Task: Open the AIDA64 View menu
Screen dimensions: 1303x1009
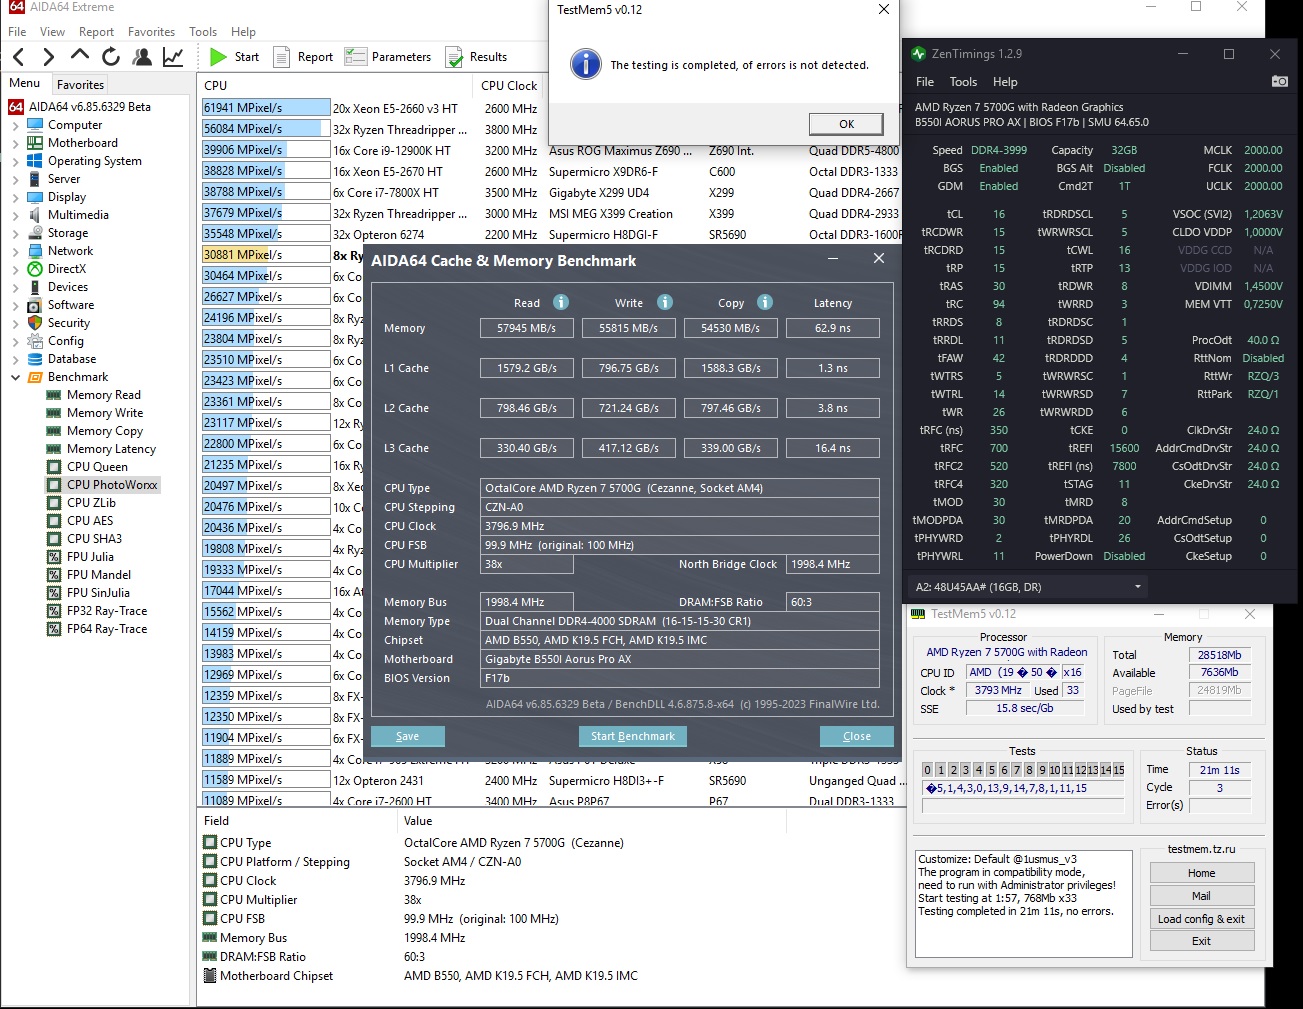Action: point(52,32)
